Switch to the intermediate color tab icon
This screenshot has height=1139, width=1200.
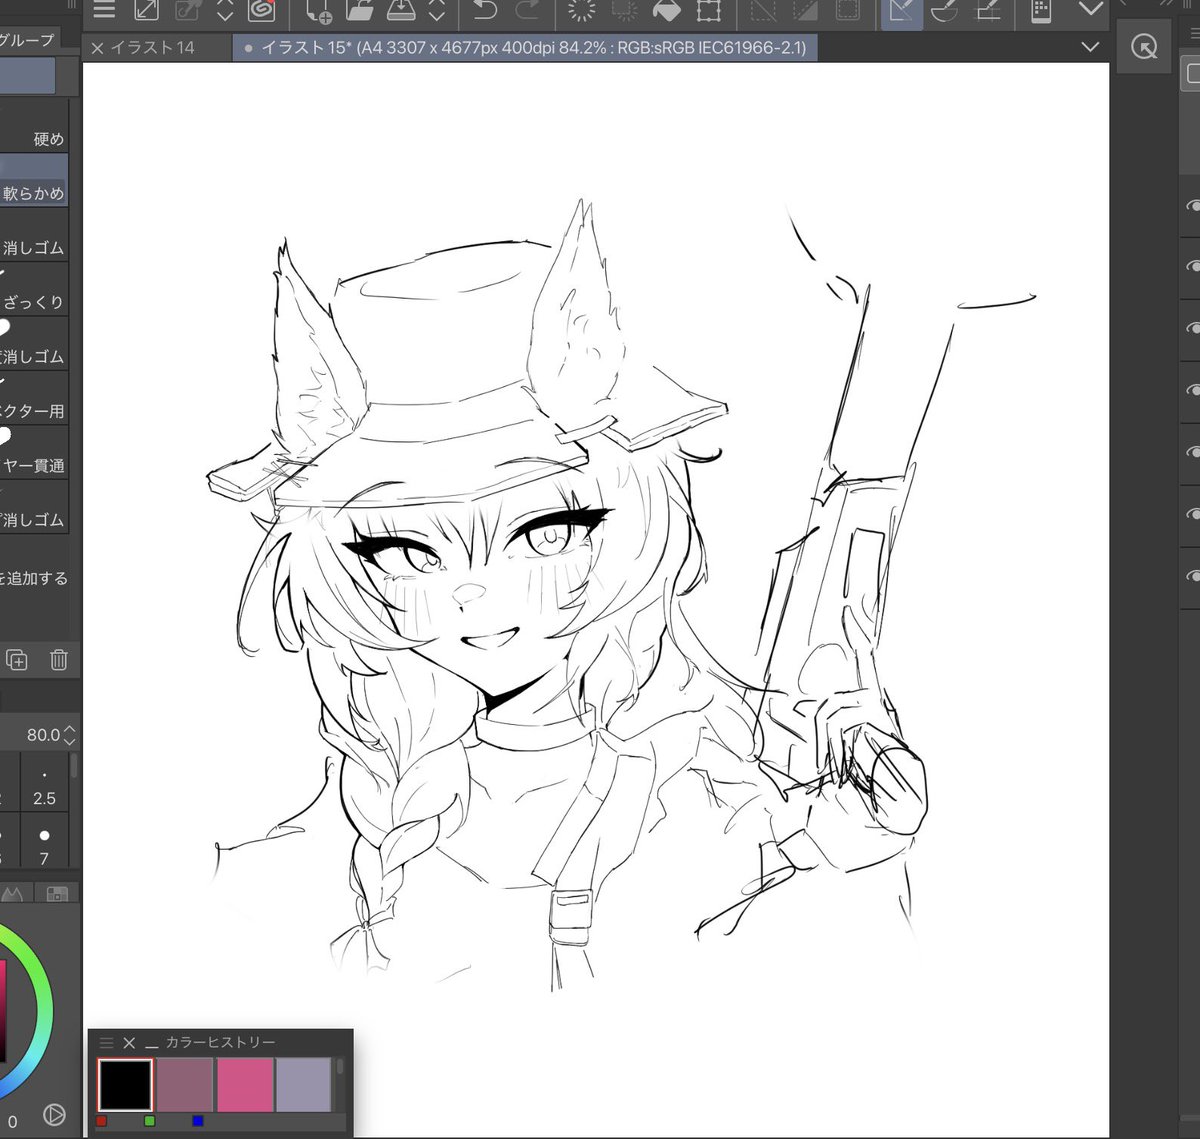coord(14,893)
